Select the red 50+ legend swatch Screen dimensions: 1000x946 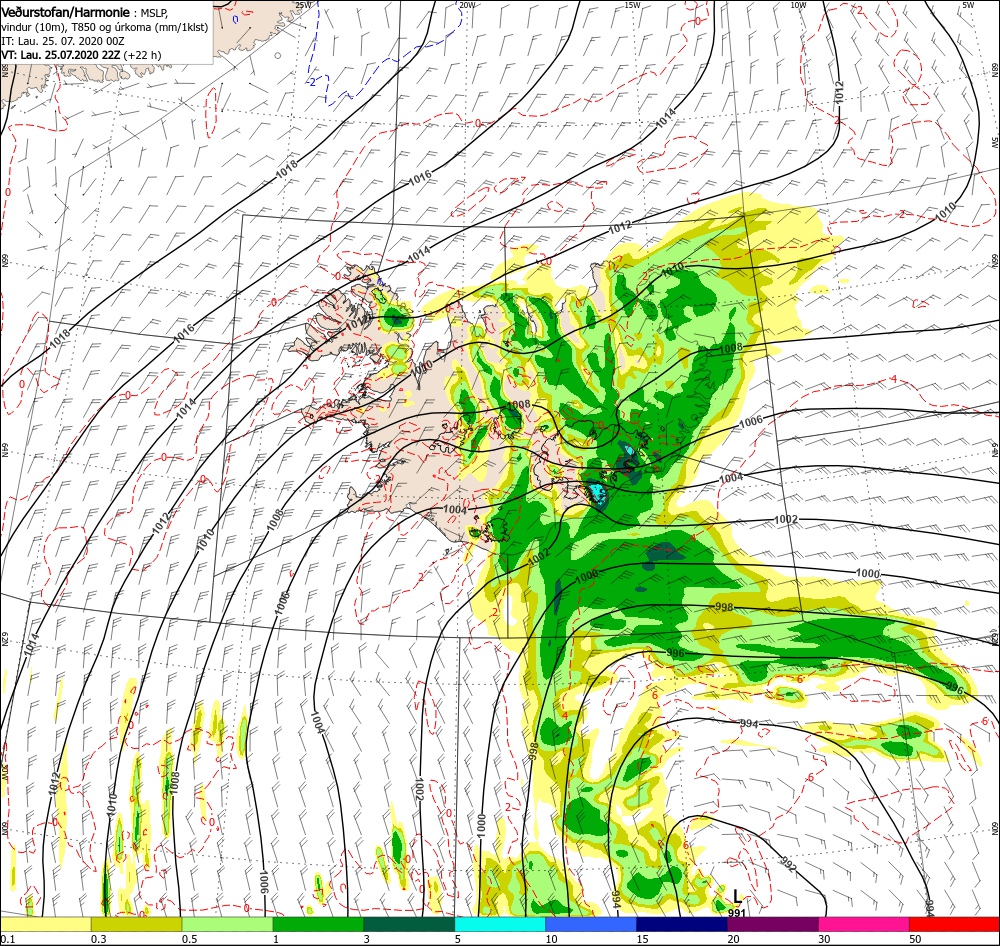954,924
